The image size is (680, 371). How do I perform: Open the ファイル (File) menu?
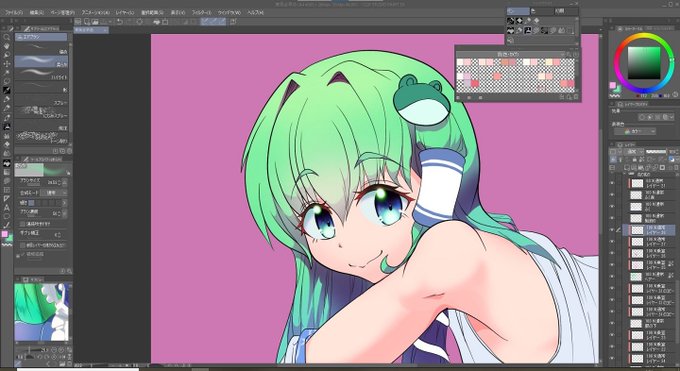pyautogui.click(x=13, y=13)
